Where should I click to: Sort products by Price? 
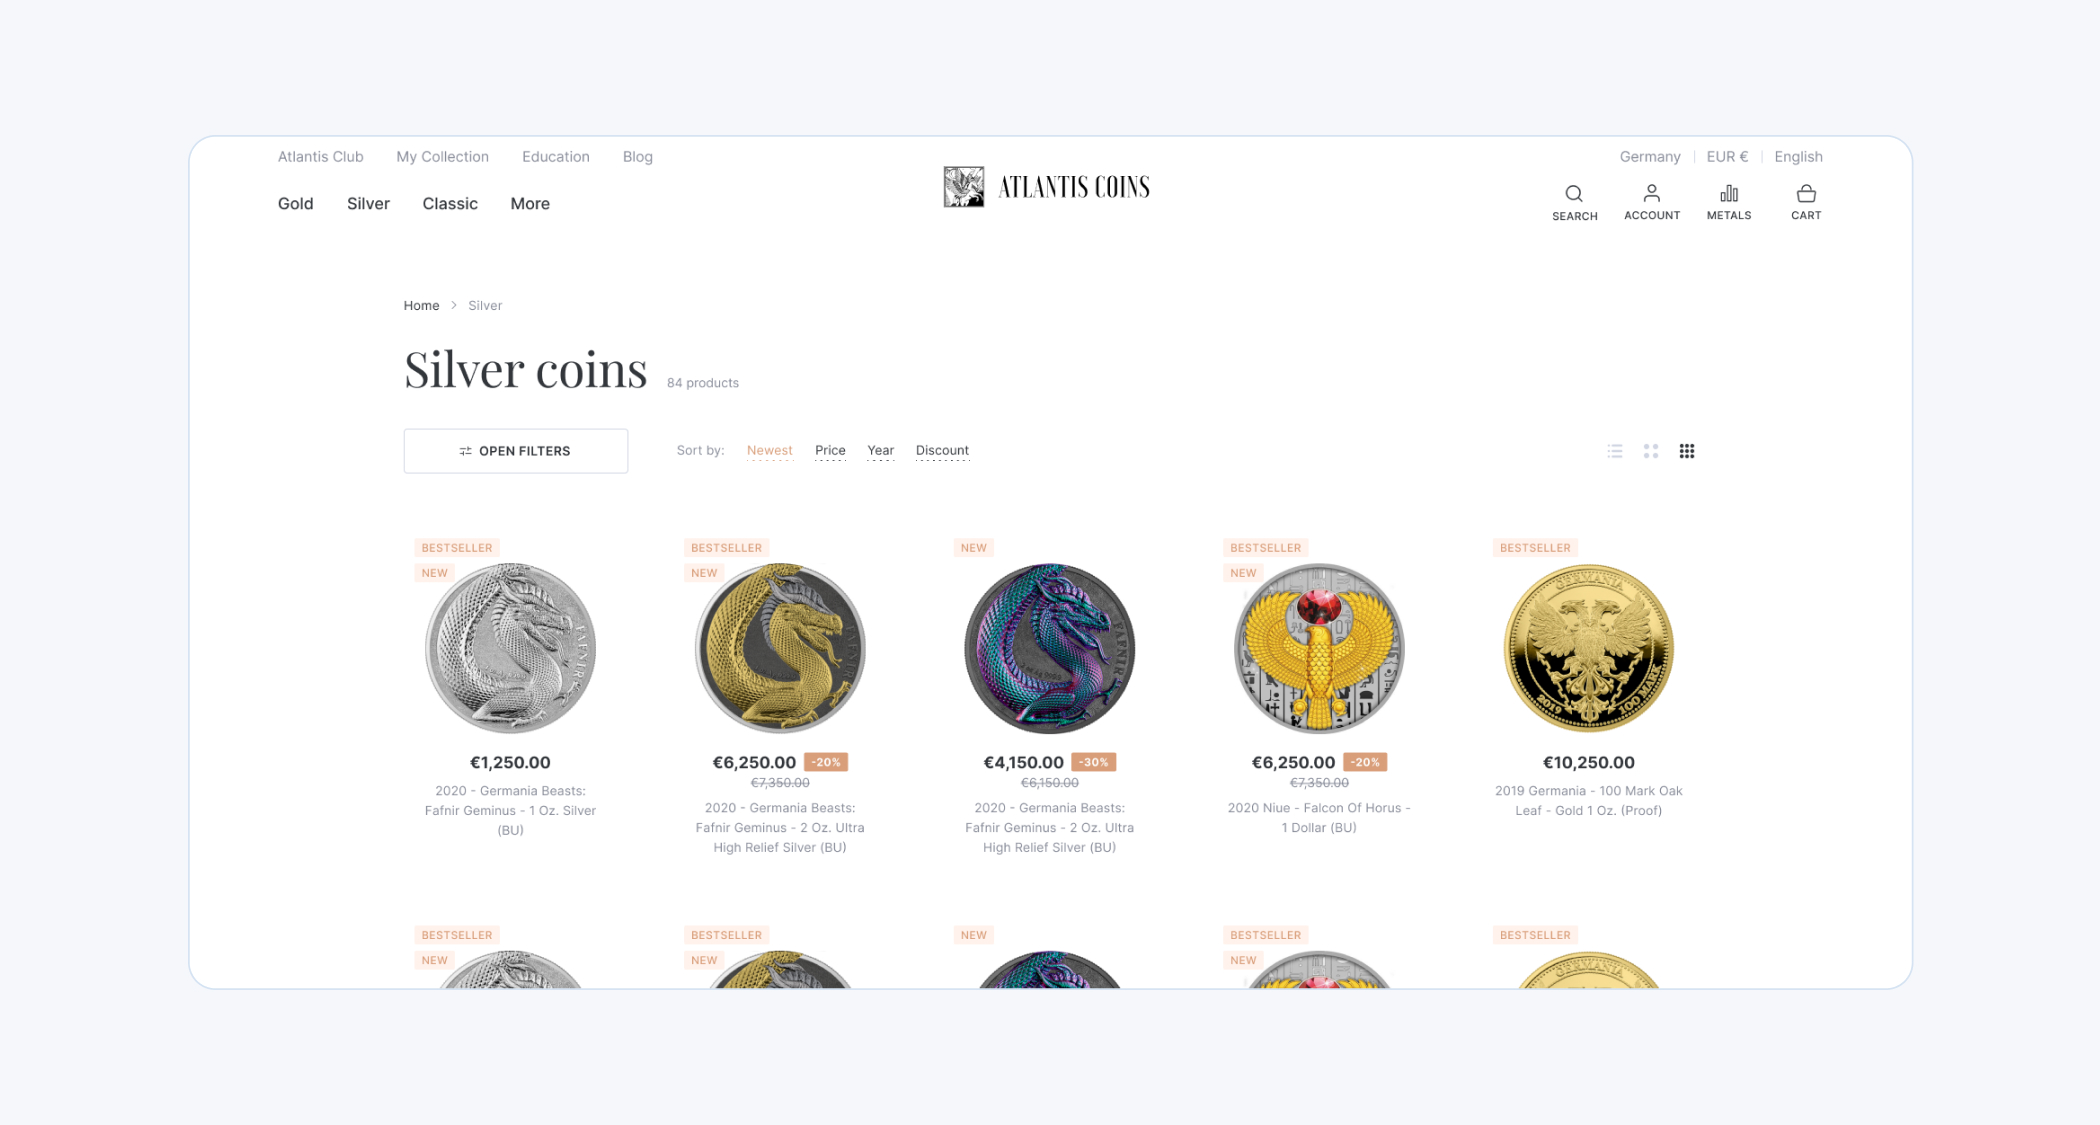coord(830,450)
